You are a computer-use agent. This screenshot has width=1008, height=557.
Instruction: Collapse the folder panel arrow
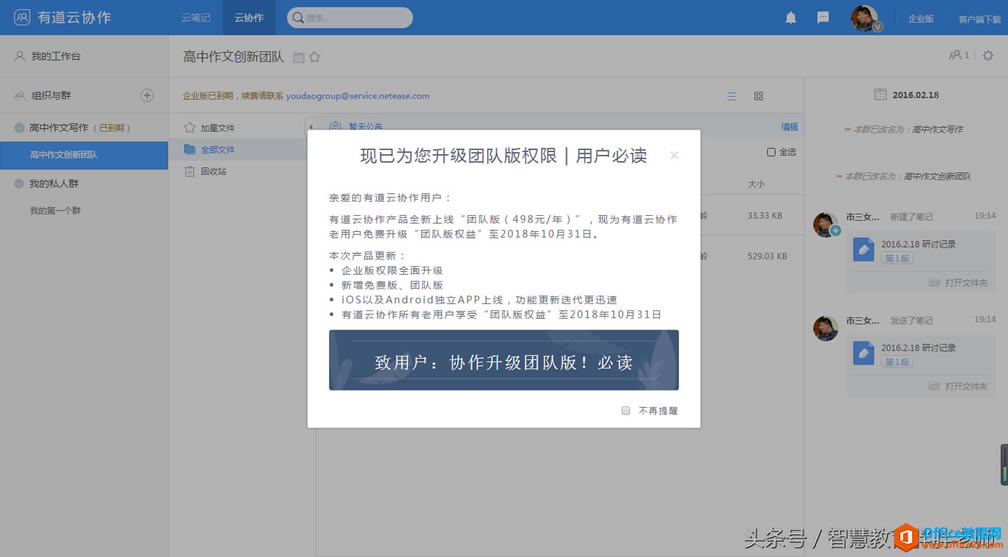point(310,127)
